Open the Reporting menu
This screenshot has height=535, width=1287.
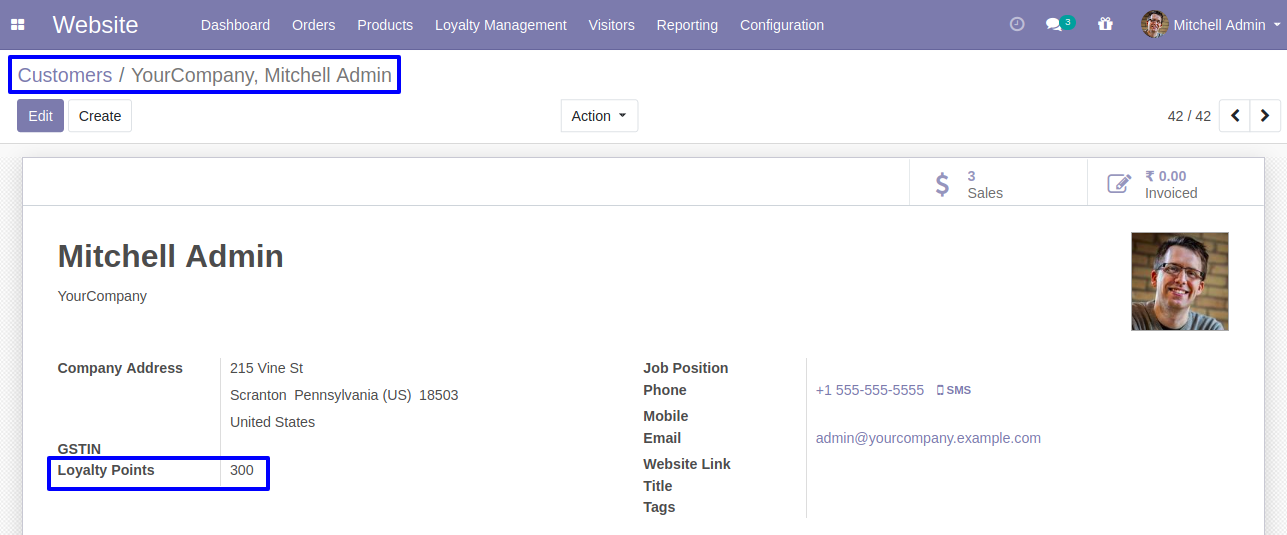(687, 25)
